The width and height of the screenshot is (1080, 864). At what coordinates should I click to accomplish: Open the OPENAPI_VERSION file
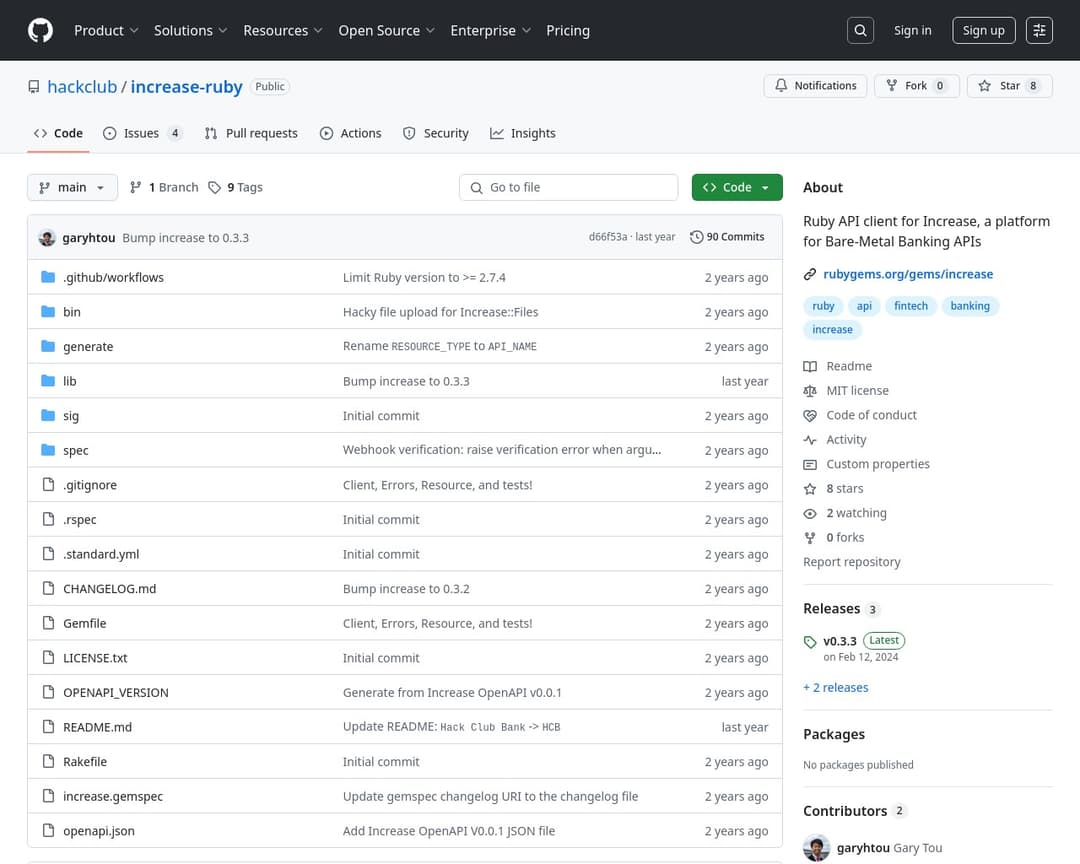coord(116,692)
